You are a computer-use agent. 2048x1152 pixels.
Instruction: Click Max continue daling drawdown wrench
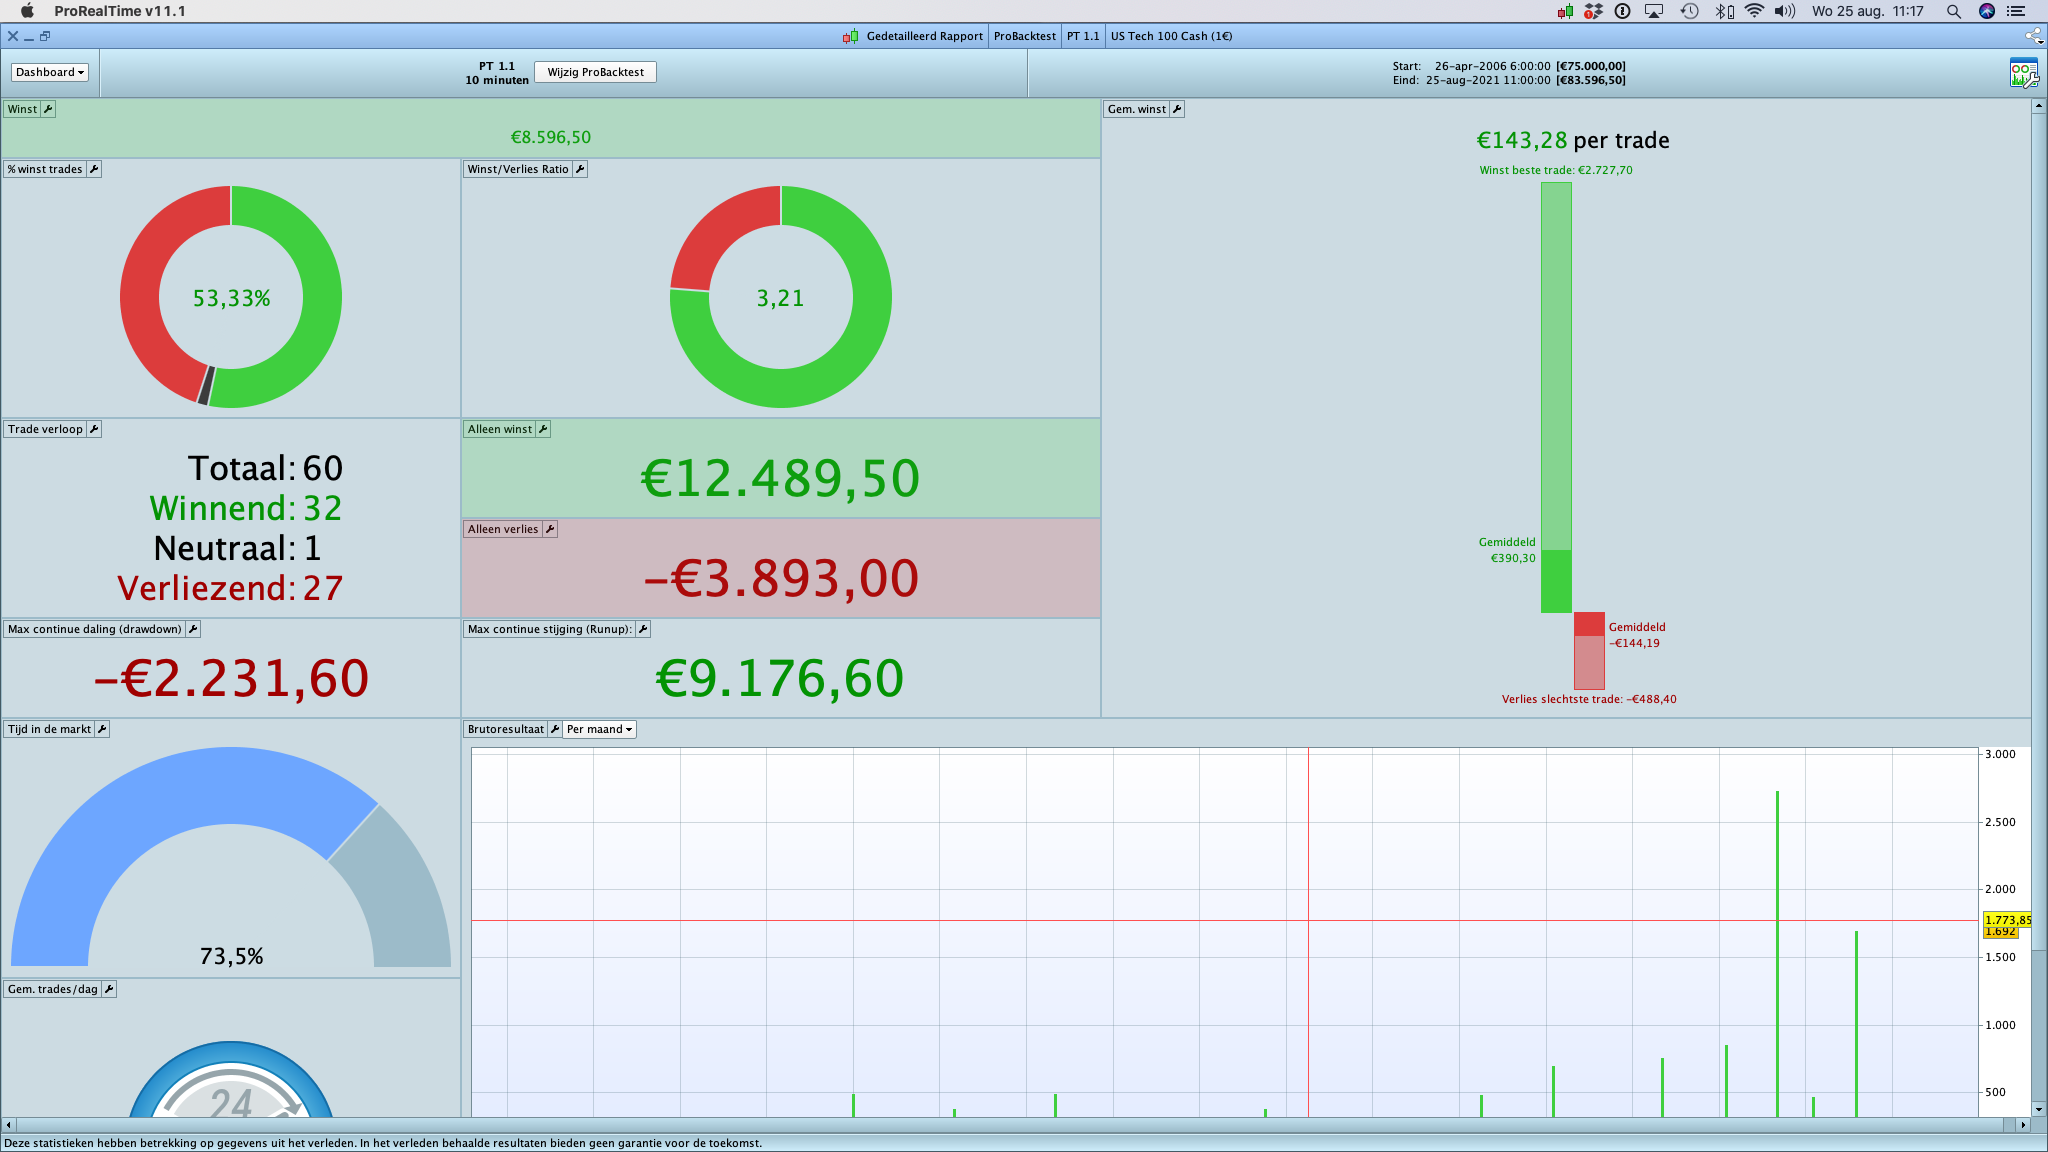[193, 629]
